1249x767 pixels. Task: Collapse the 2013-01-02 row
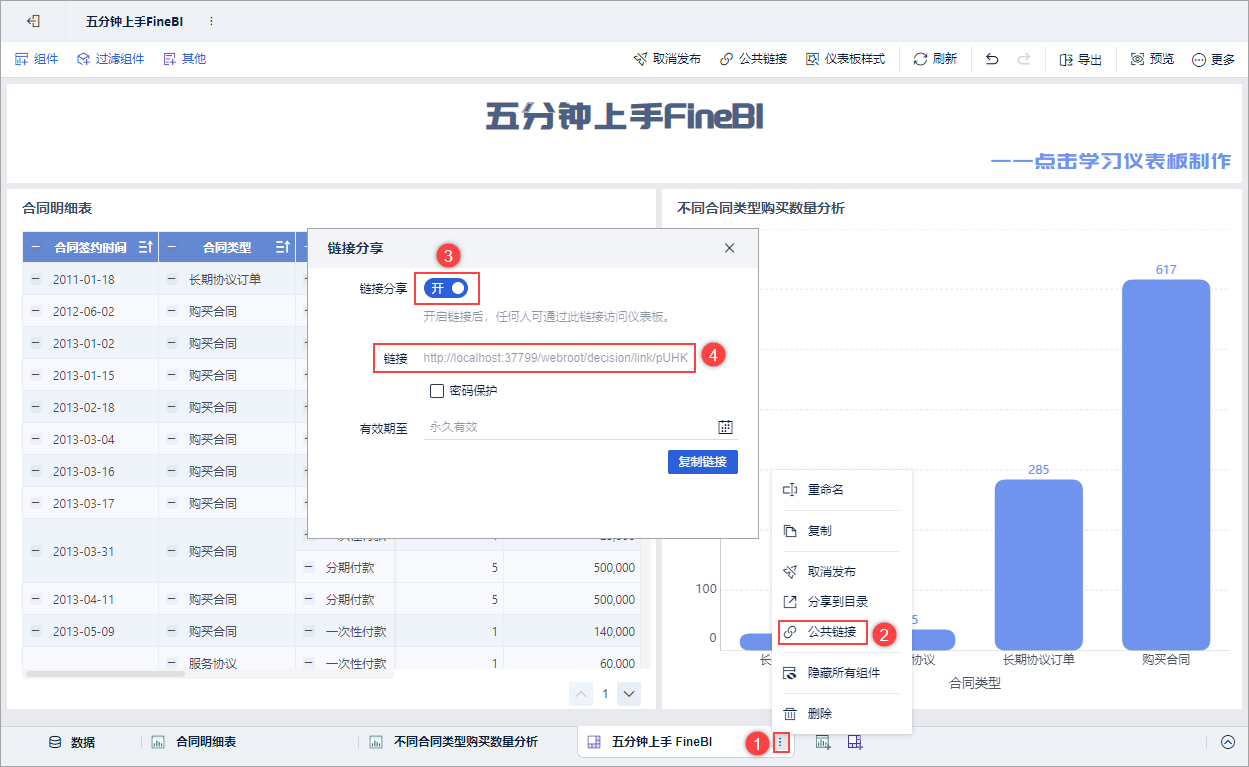coord(36,343)
